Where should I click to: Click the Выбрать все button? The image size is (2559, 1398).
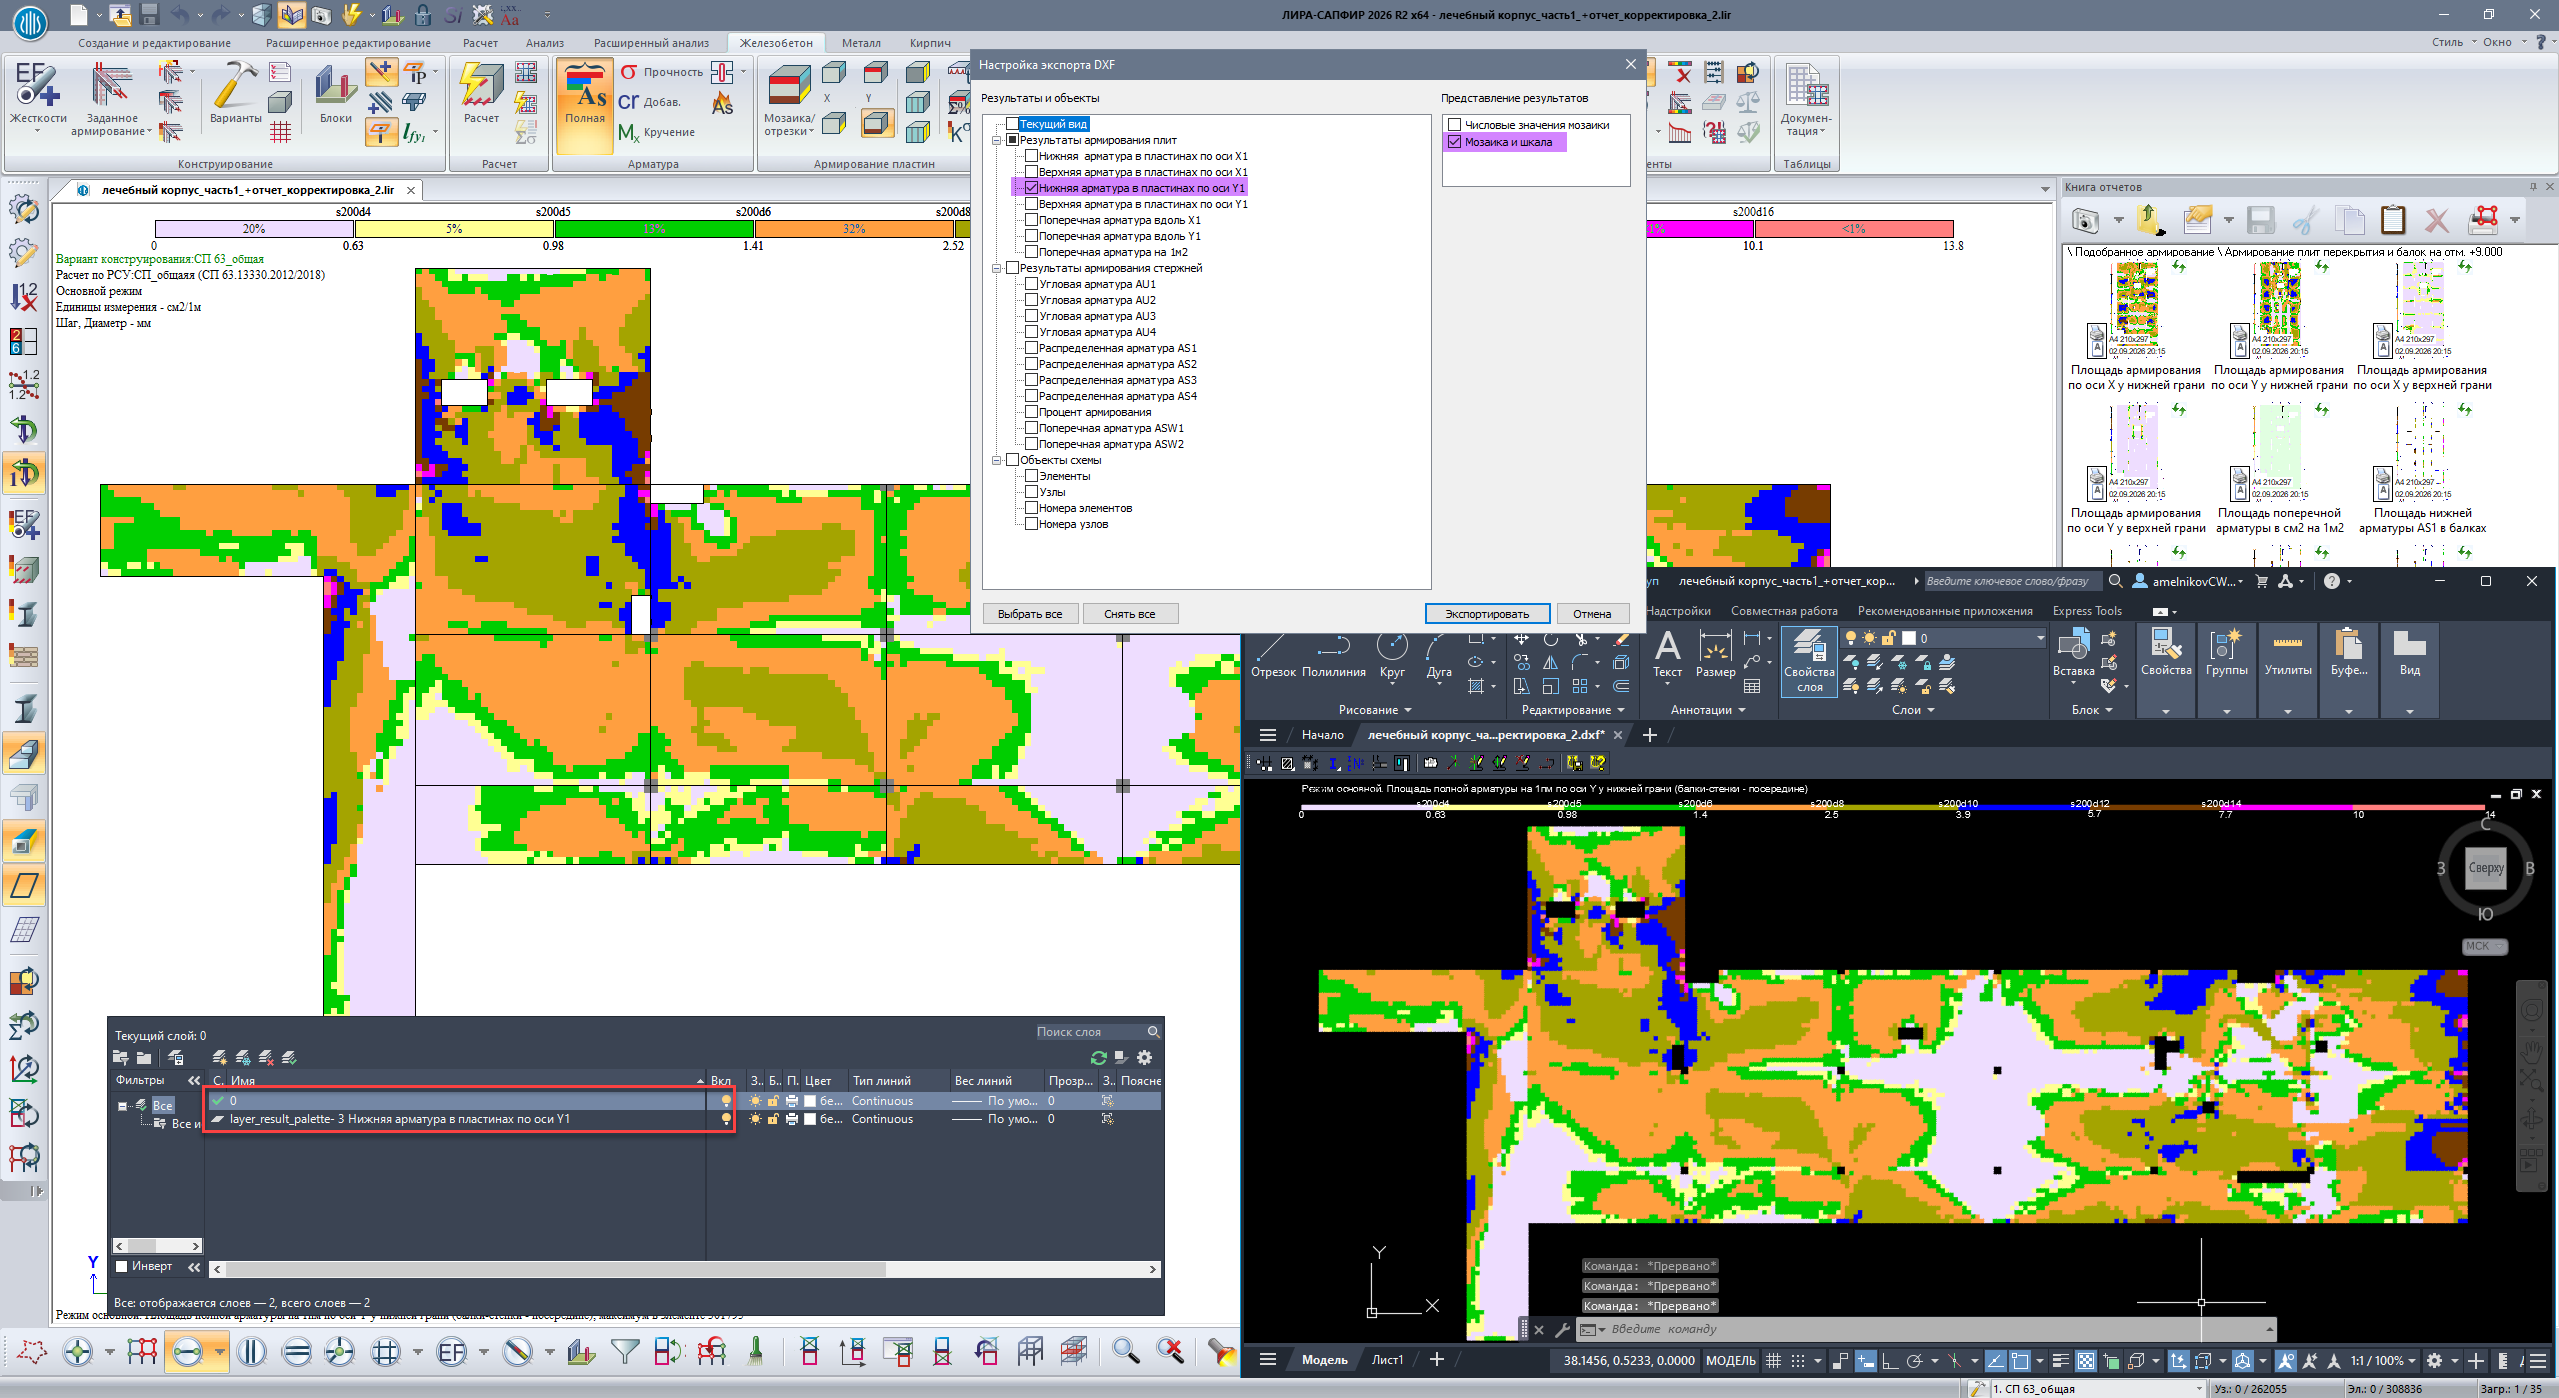[x=1030, y=614]
